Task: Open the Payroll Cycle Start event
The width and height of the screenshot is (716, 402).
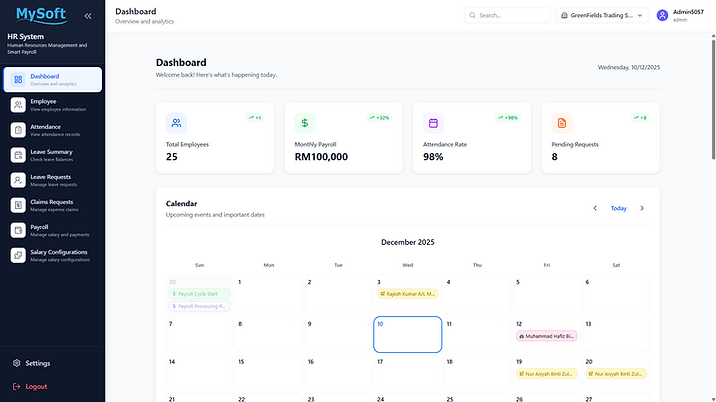Action: click(x=200, y=294)
